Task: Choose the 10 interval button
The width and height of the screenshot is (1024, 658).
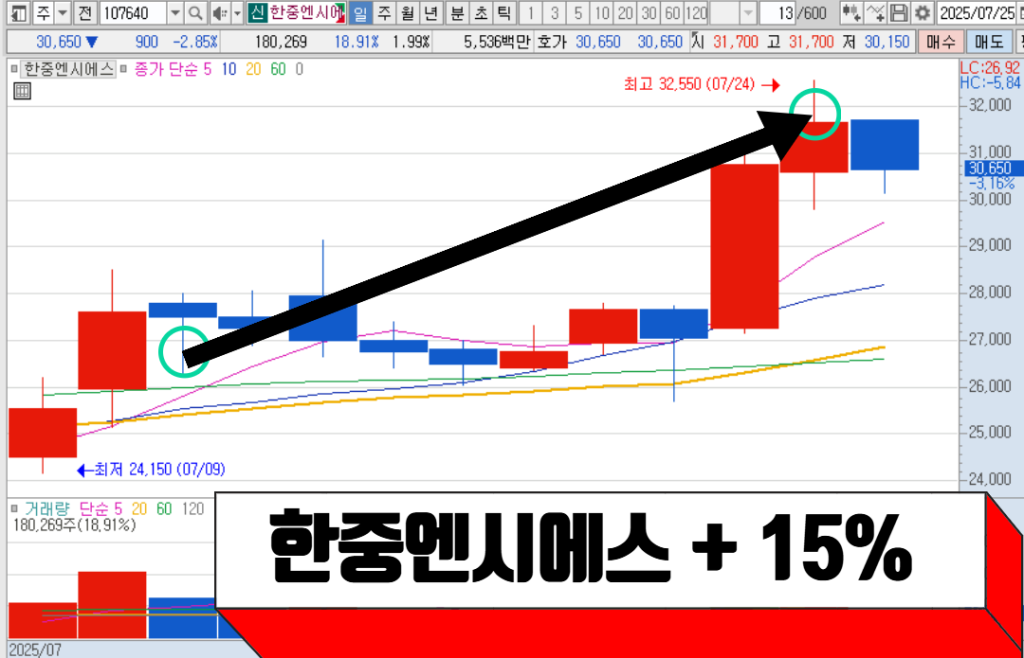Action: pos(603,12)
